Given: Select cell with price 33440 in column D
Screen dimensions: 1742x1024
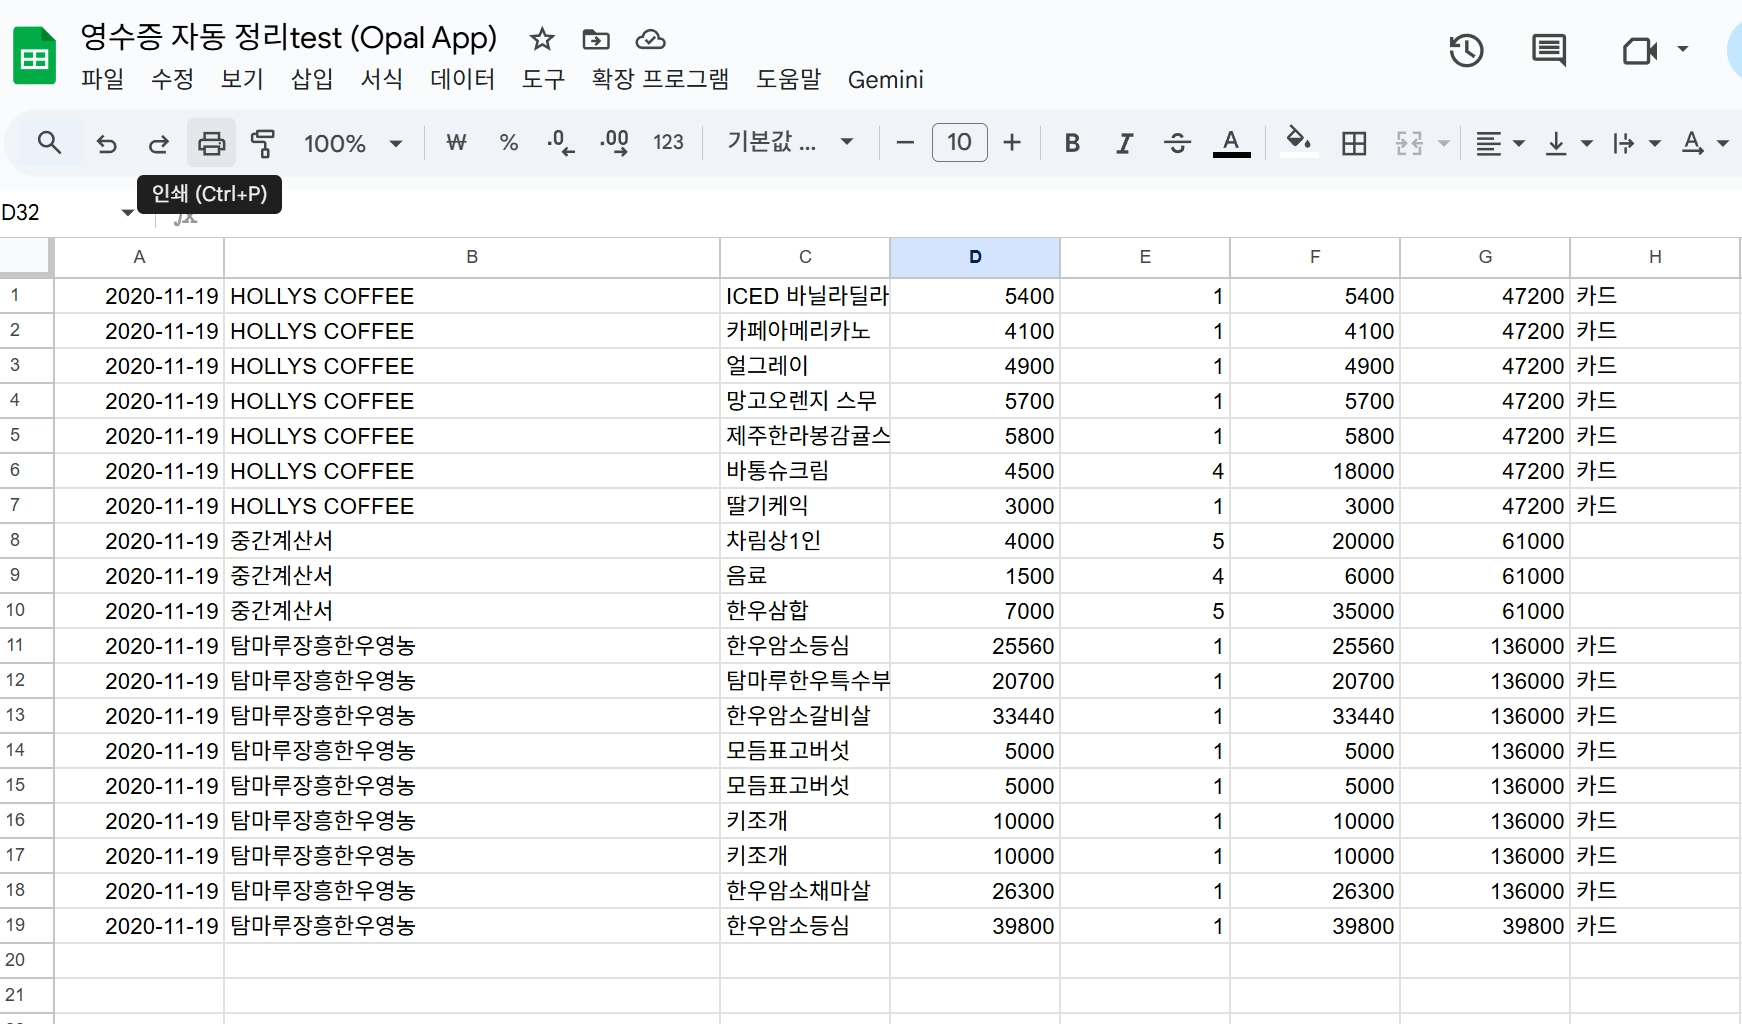Looking at the screenshot, I should [x=975, y=716].
